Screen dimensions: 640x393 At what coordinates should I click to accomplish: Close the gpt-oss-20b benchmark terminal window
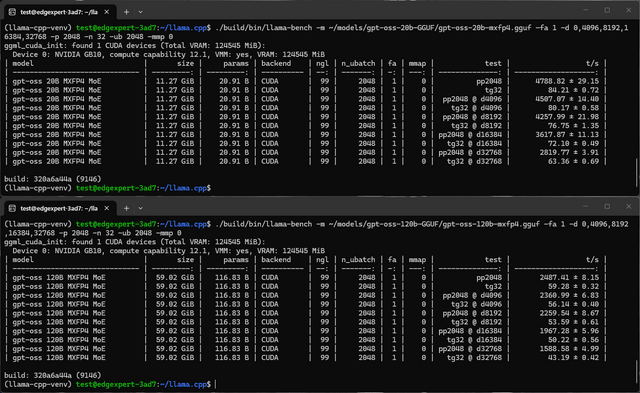[x=629, y=10]
